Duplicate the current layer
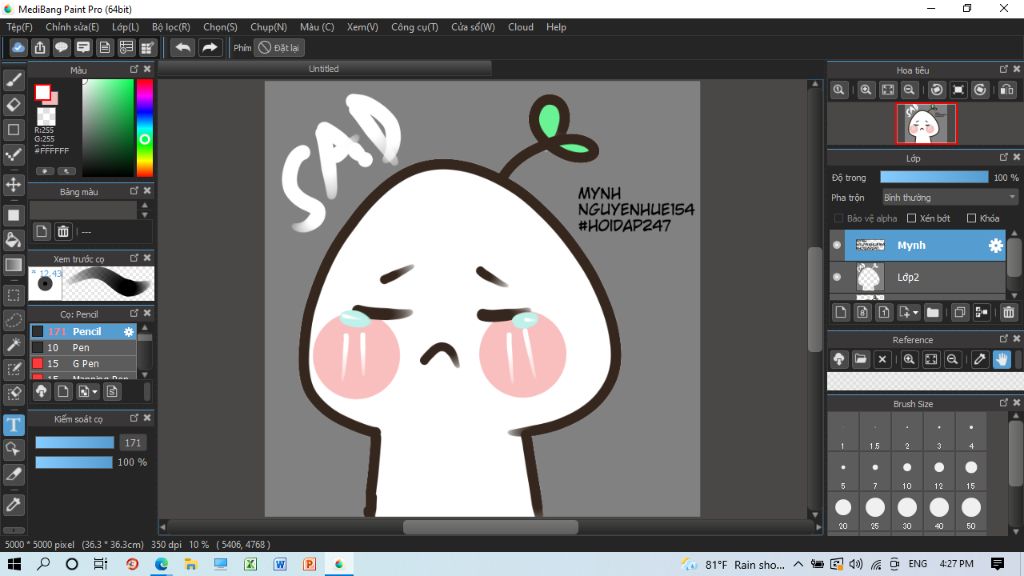 tap(959, 312)
